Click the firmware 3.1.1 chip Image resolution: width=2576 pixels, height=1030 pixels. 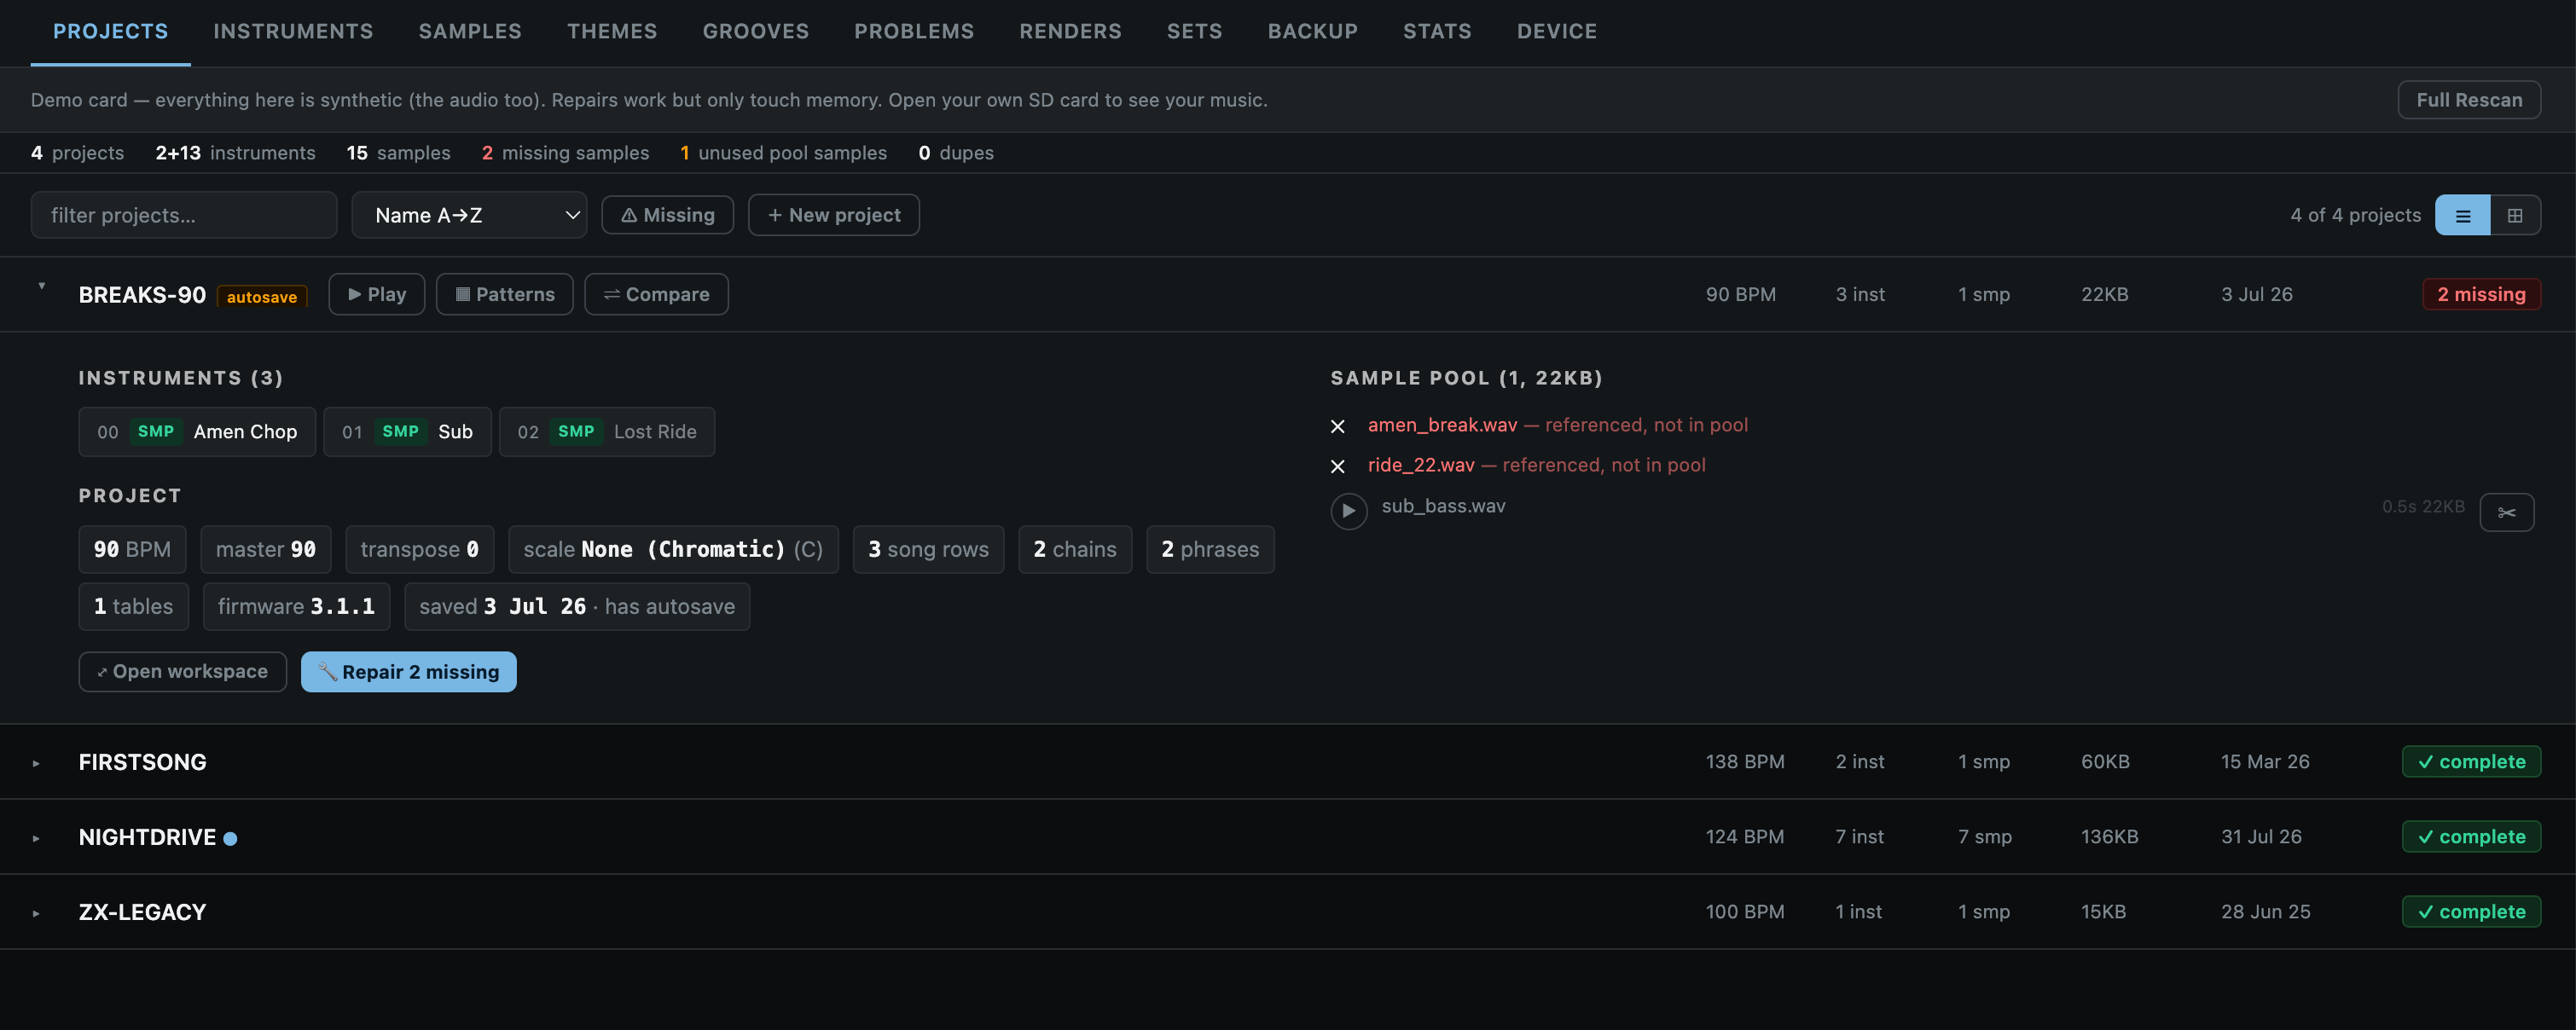(296, 607)
